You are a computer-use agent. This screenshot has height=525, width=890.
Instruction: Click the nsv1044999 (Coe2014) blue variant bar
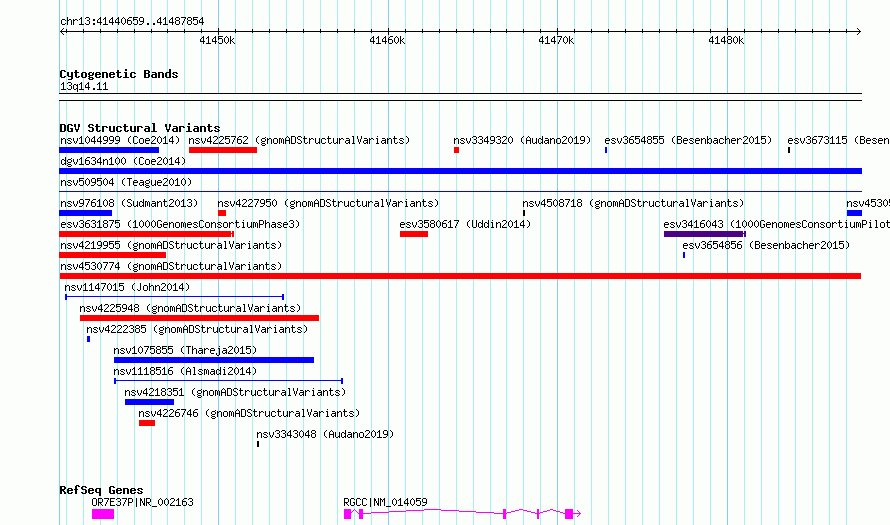pyautogui.click(x=109, y=150)
